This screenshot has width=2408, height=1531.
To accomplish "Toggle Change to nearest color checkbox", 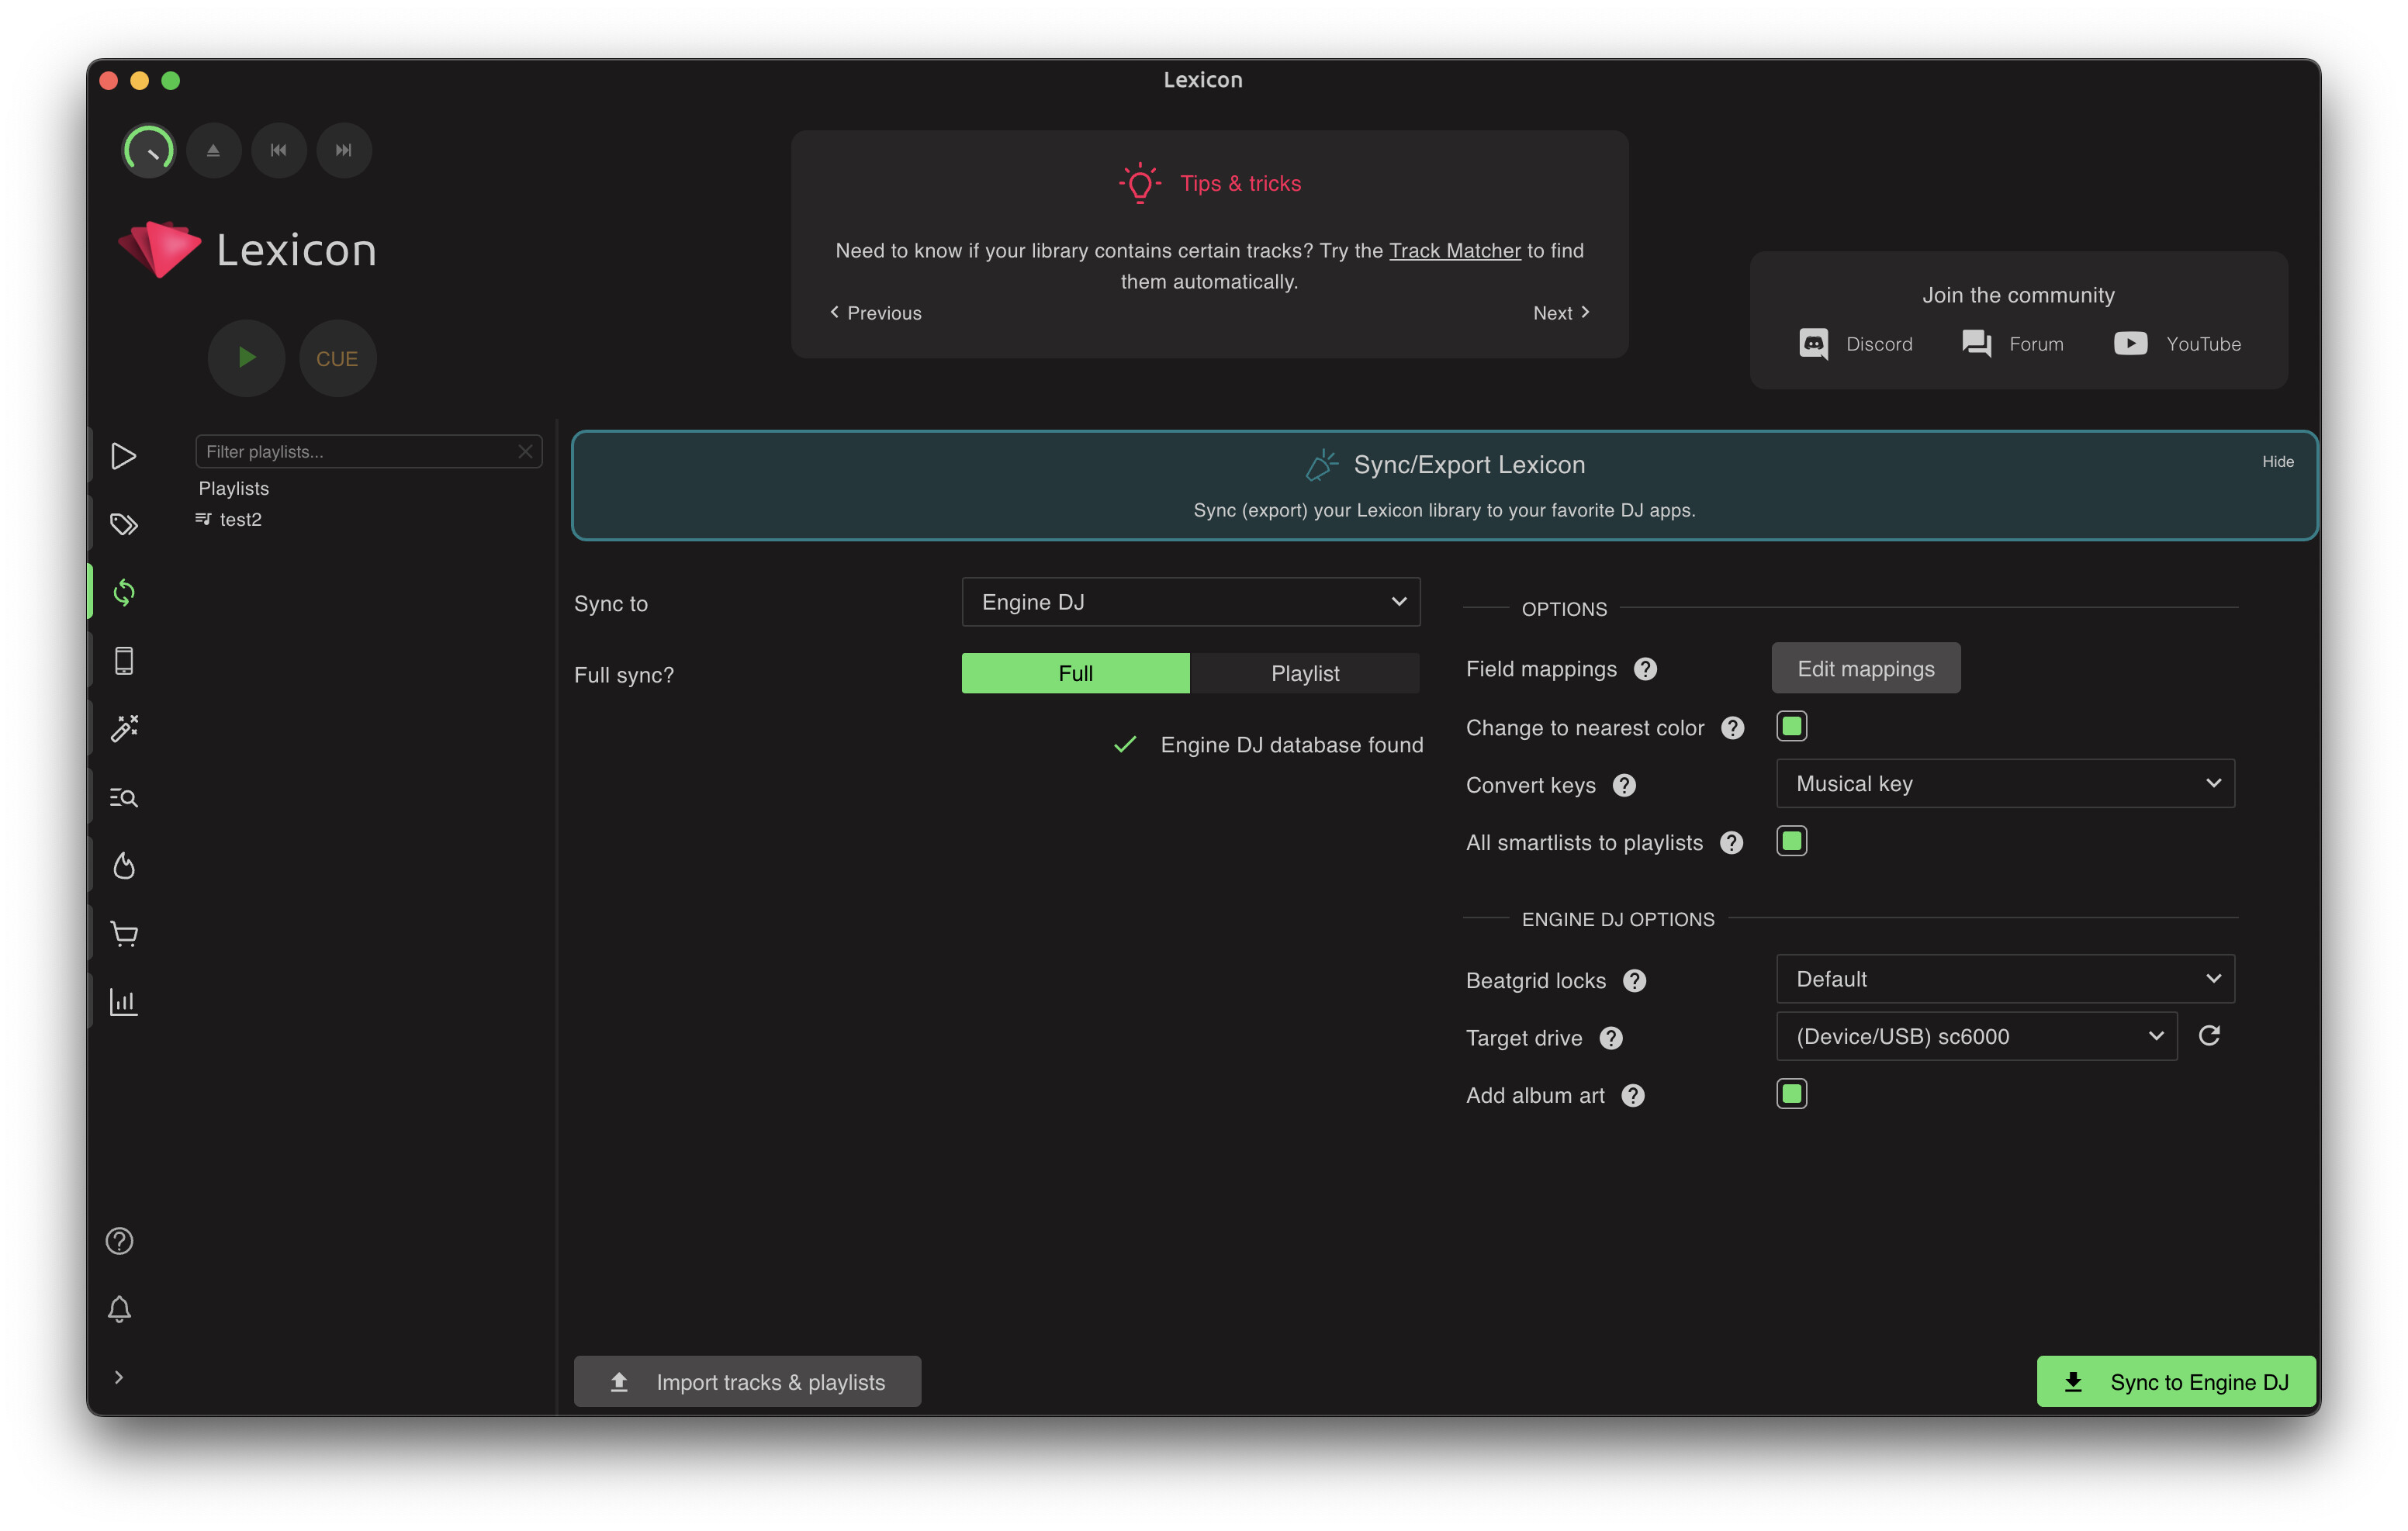I will [1791, 726].
